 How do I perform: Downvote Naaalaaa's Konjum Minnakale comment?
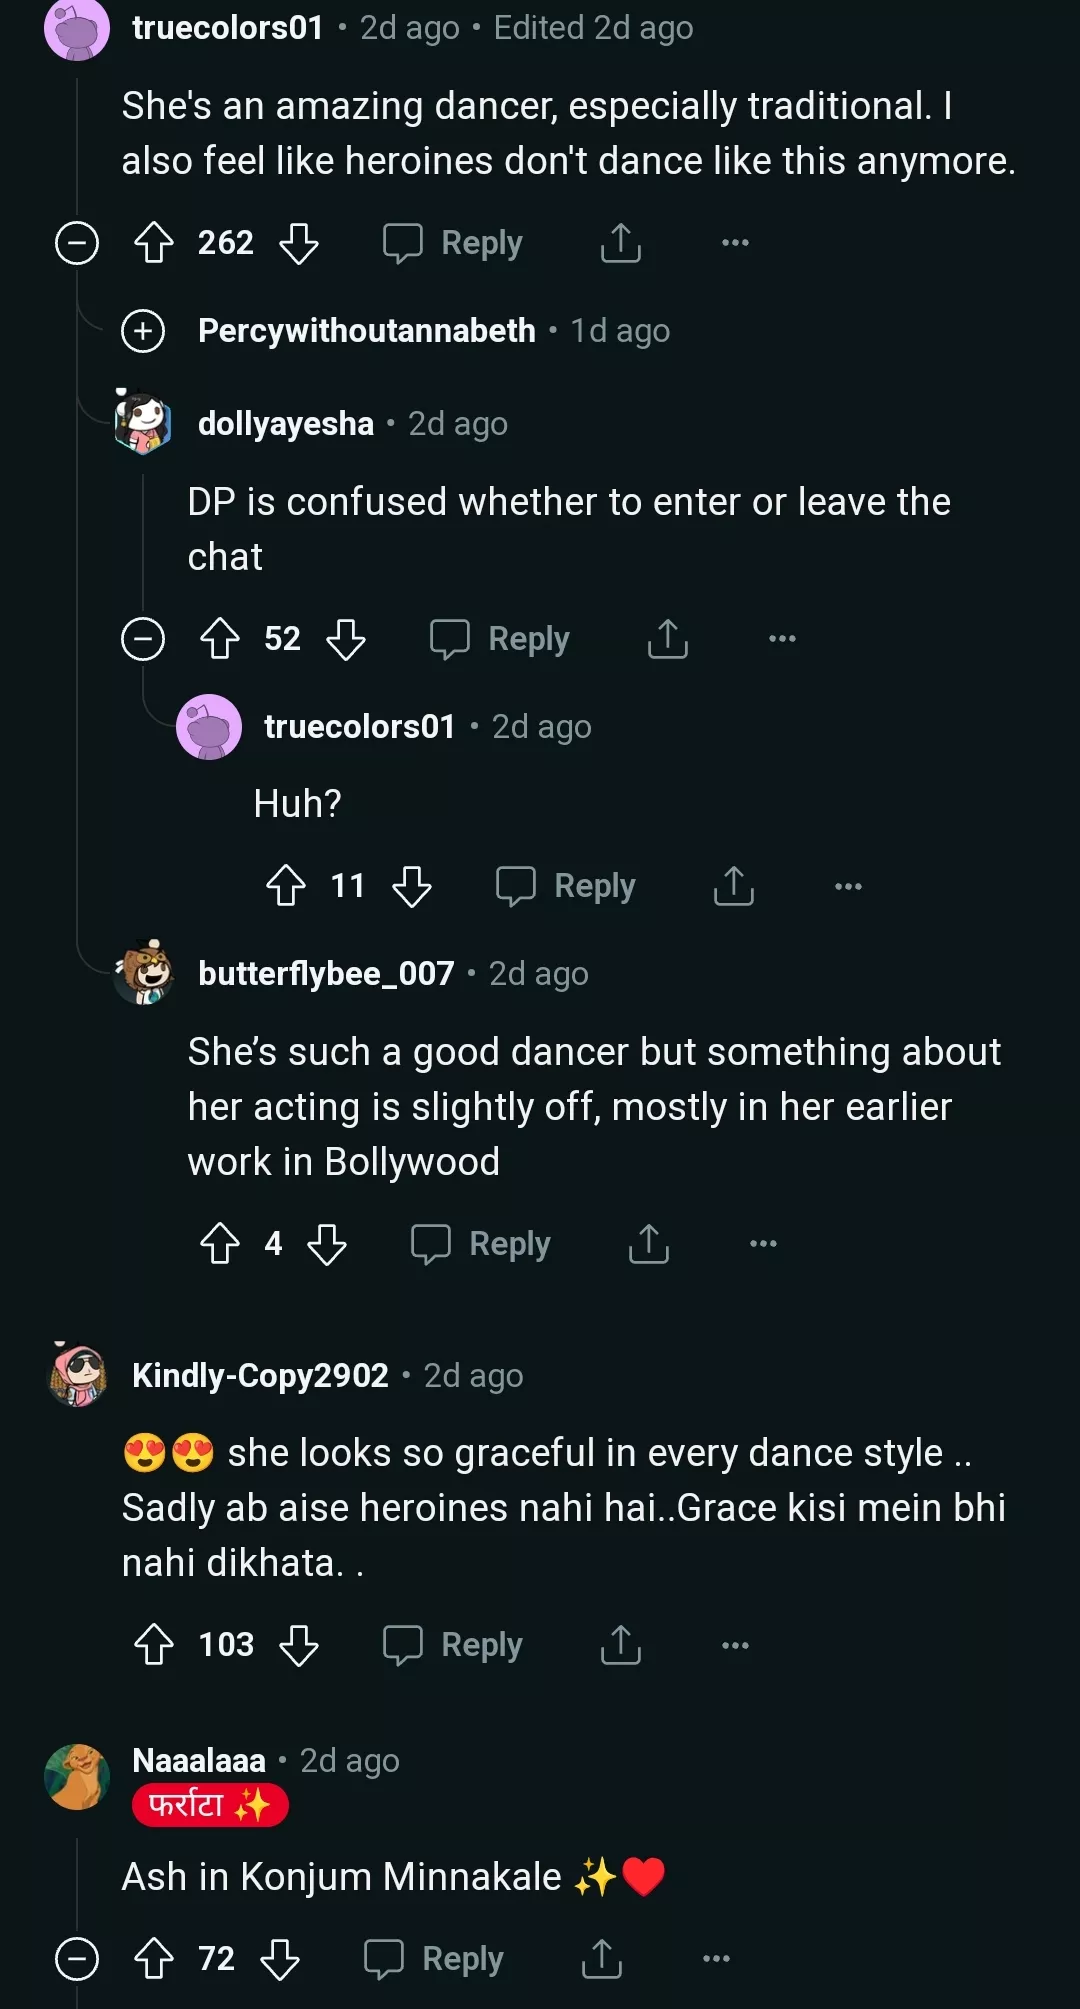pos(279,1959)
